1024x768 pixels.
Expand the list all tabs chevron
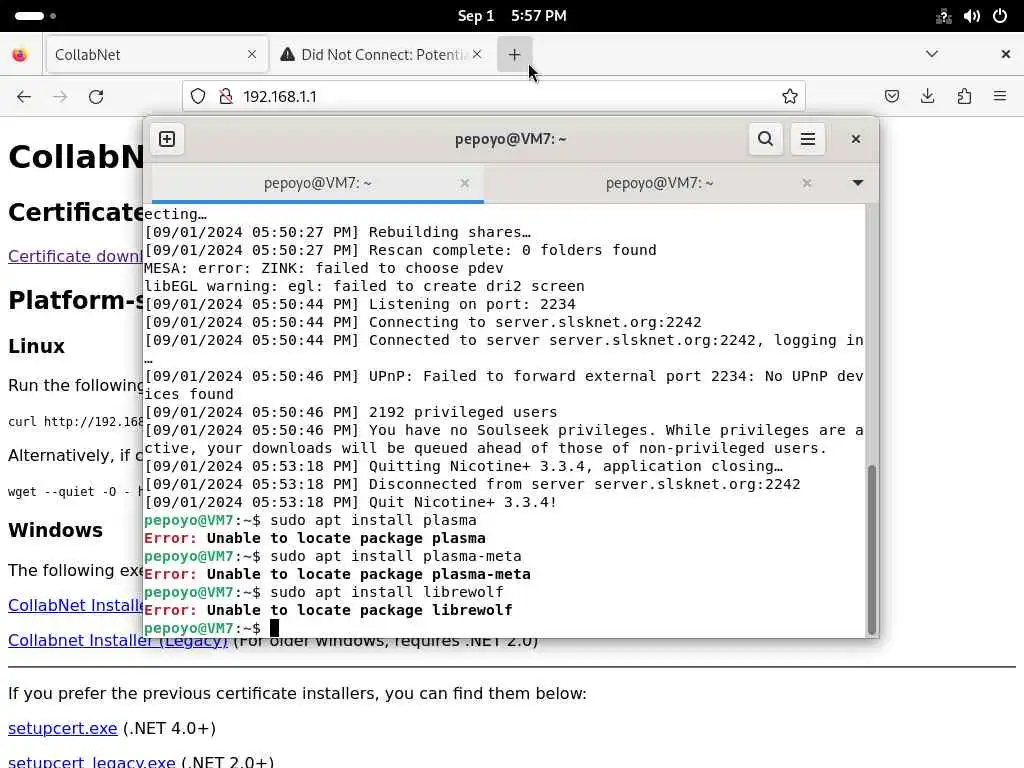[932, 54]
